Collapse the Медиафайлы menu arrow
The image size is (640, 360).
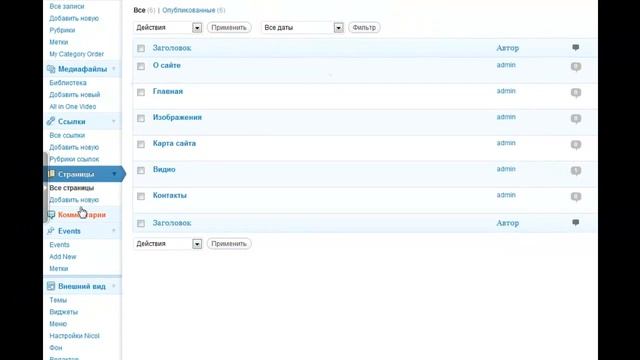pos(114,69)
